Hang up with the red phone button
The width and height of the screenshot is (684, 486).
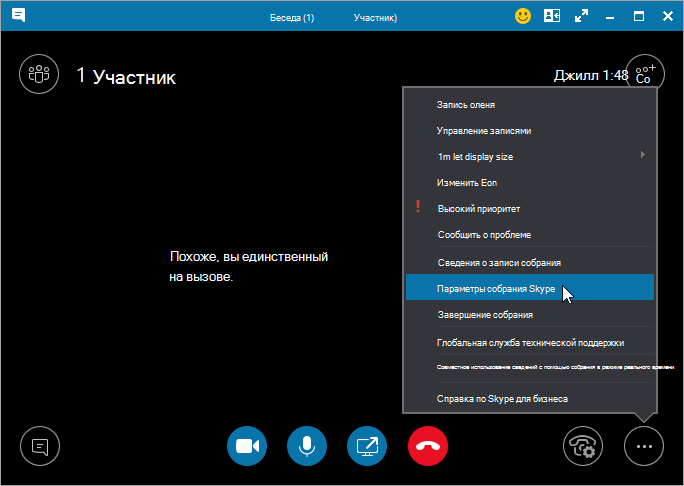pos(428,446)
